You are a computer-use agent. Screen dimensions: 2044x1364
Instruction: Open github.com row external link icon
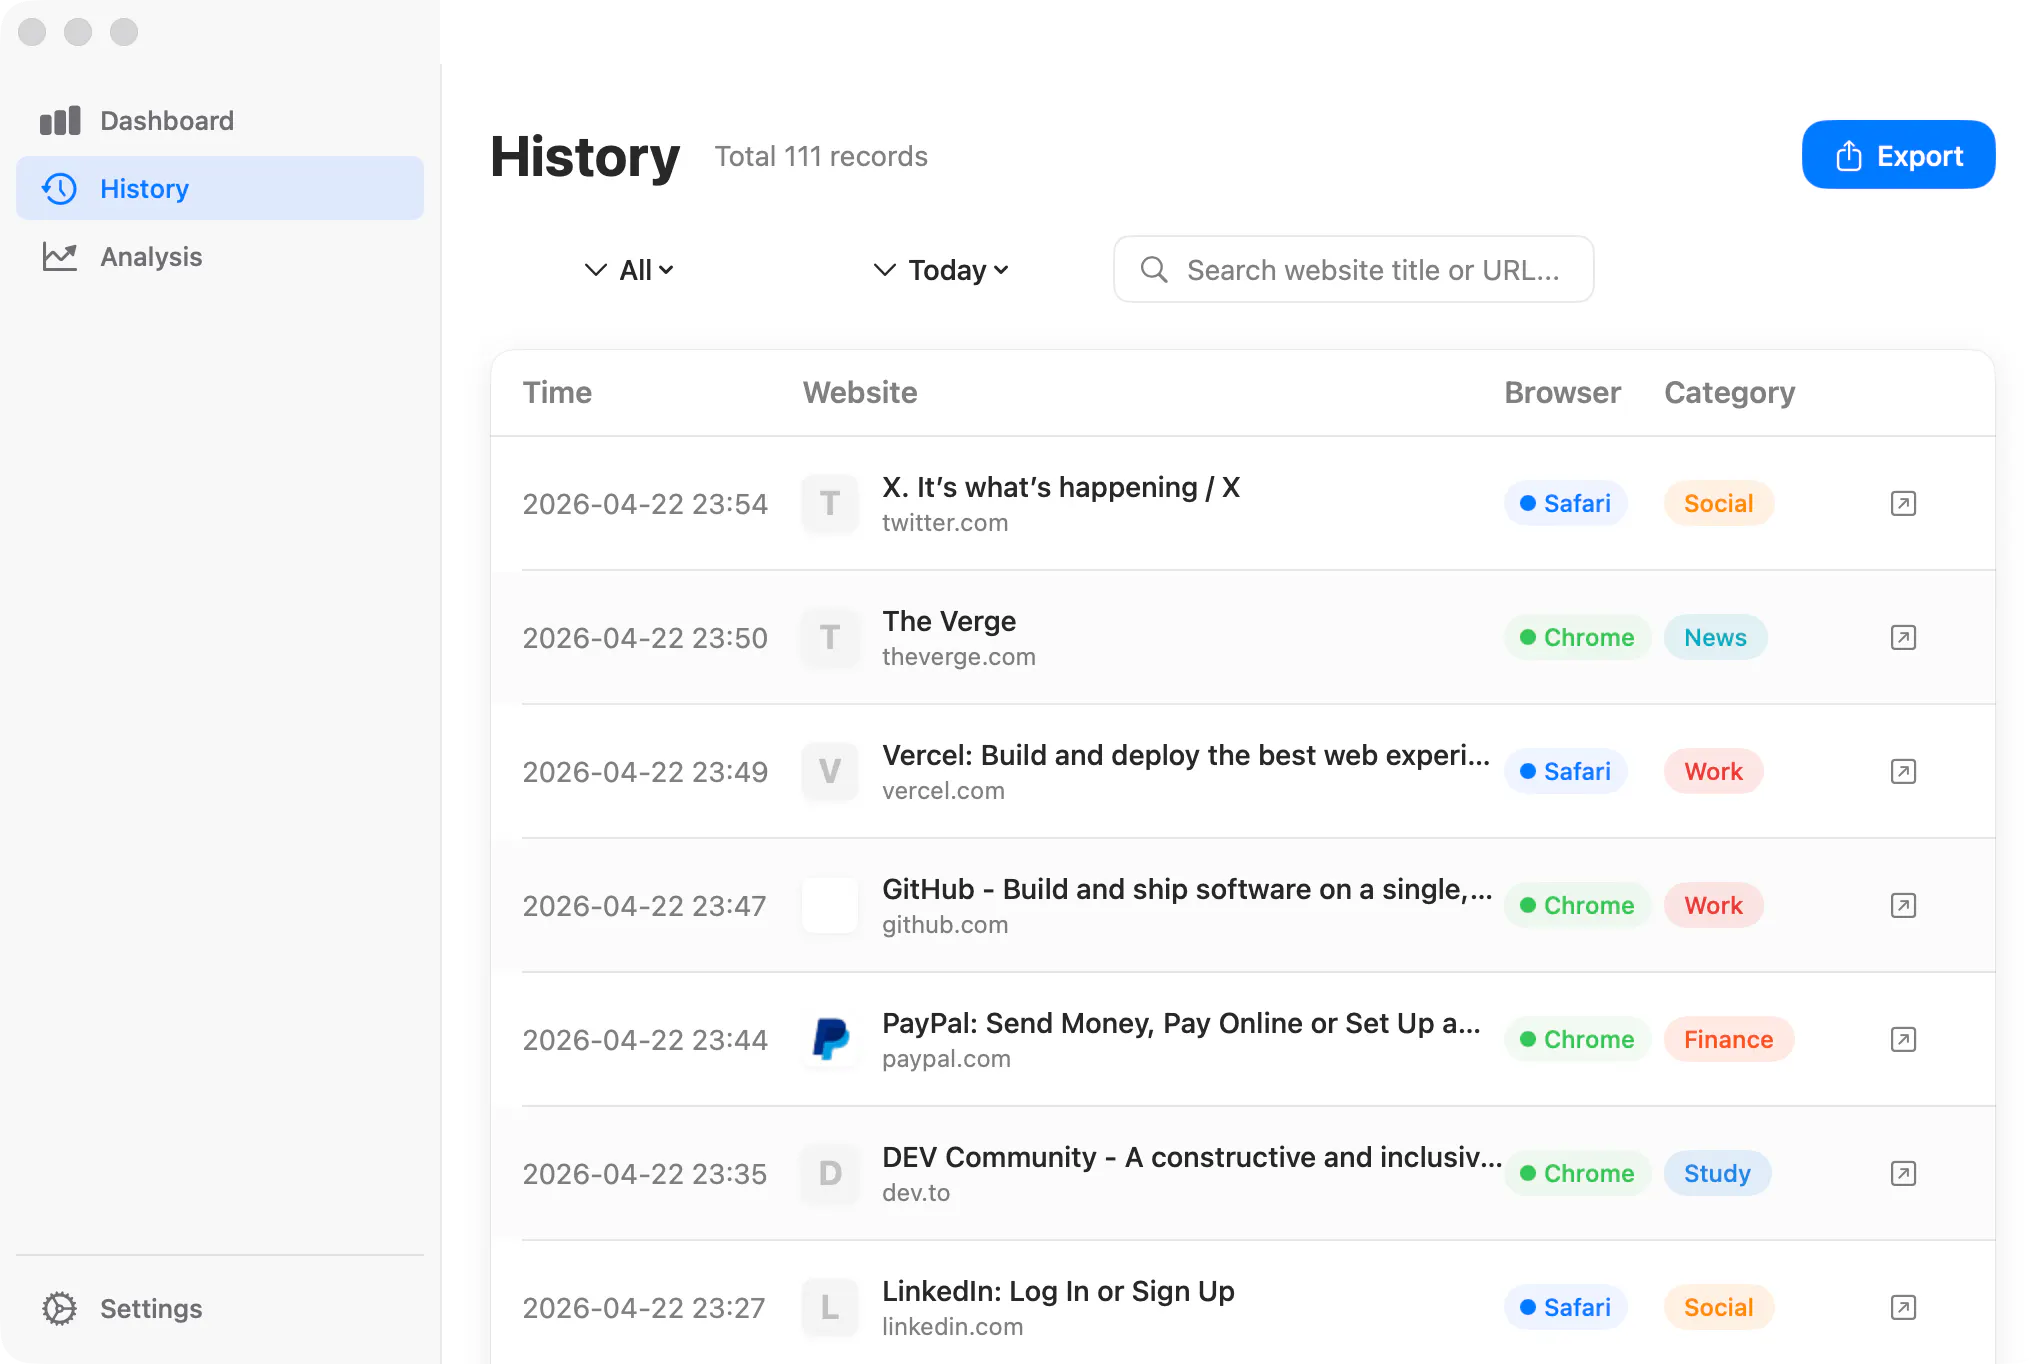1903,906
